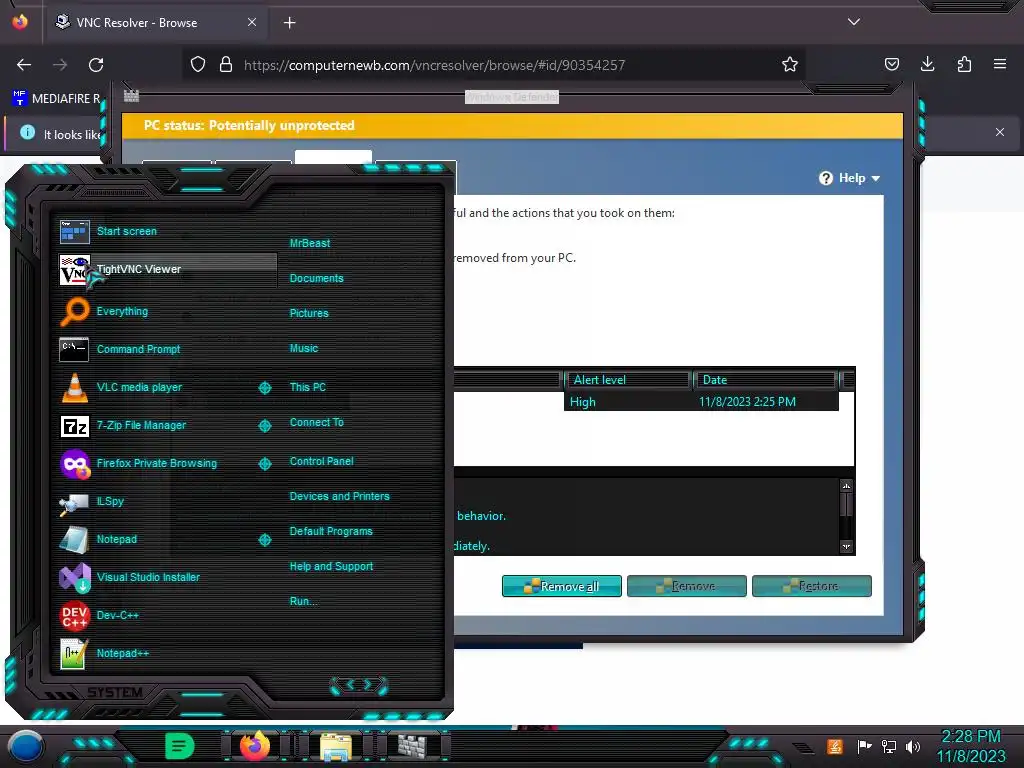Expand Notepad jump list arrow
This screenshot has height=768, width=1024.
point(264,539)
